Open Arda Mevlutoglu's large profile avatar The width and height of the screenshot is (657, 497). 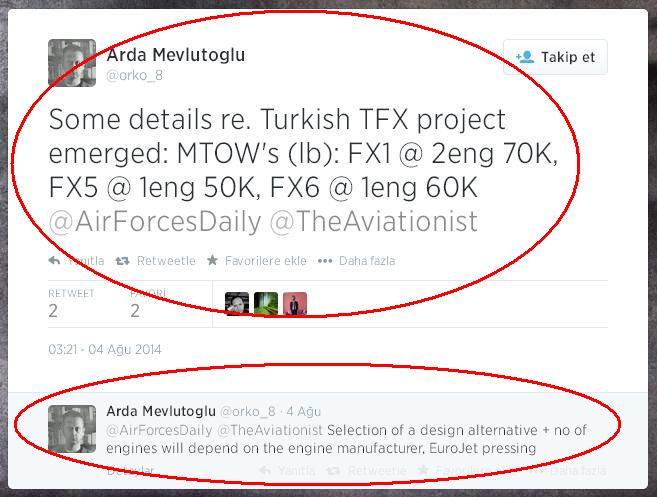point(72,63)
